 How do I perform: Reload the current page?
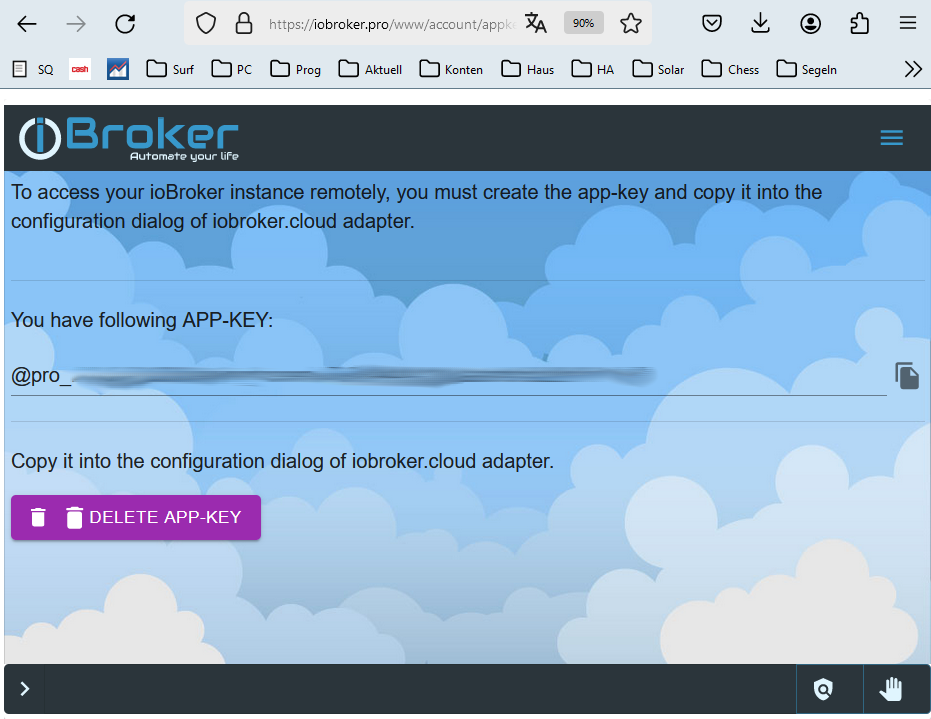pos(125,24)
